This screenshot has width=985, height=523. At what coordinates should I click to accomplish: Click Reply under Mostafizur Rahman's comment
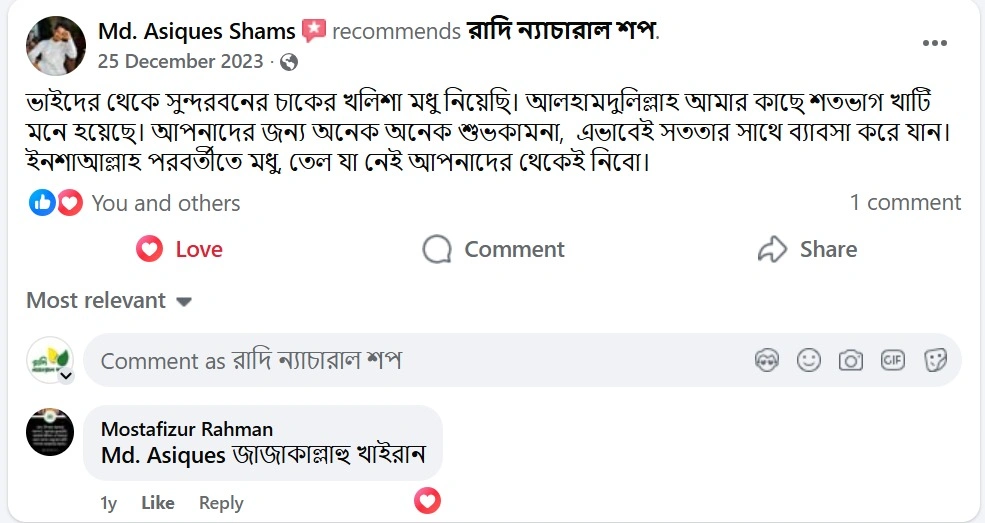pyautogui.click(x=221, y=502)
